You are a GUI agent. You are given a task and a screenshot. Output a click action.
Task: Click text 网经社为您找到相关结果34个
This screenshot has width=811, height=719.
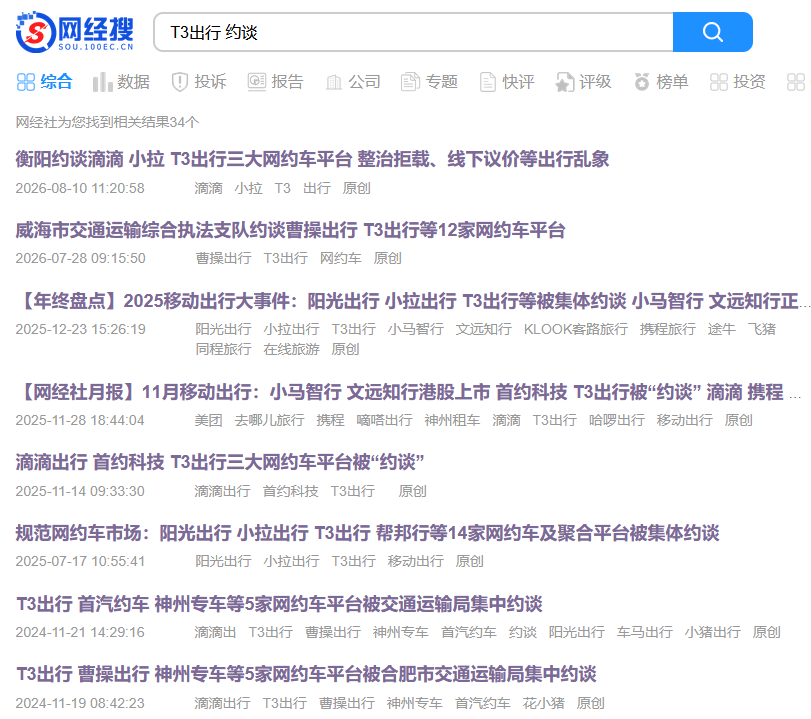107,122
